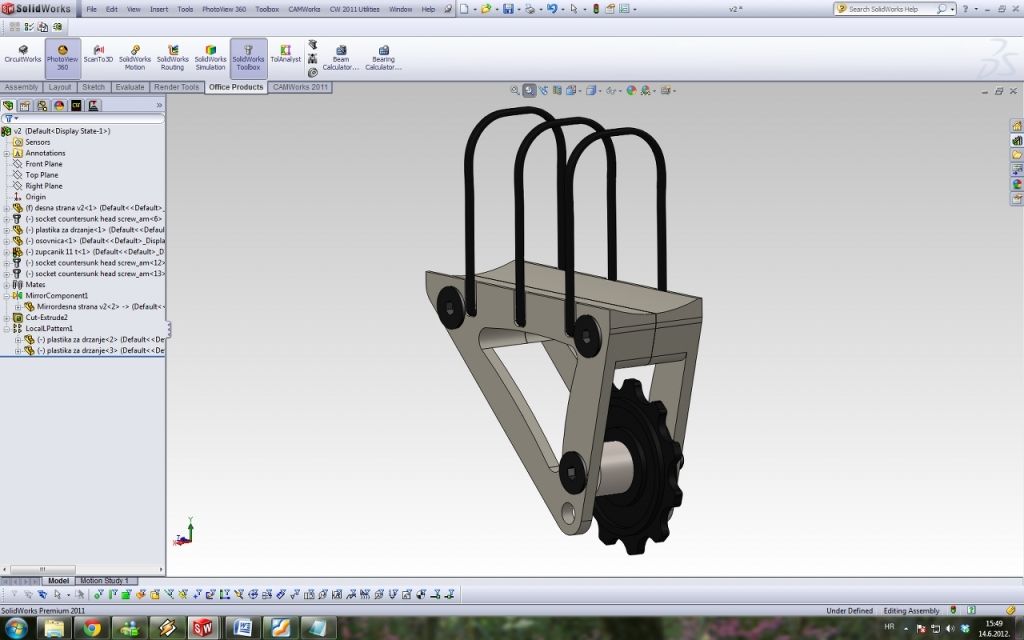This screenshot has height=640, width=1024.
Task: Open the DisplayManager tab
Action: click(59, 105)
